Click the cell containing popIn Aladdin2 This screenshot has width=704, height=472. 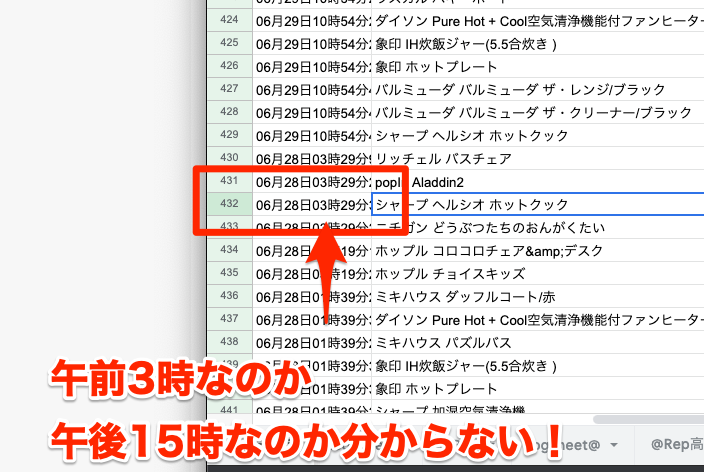pyautogui.click(x=538, y=182)
